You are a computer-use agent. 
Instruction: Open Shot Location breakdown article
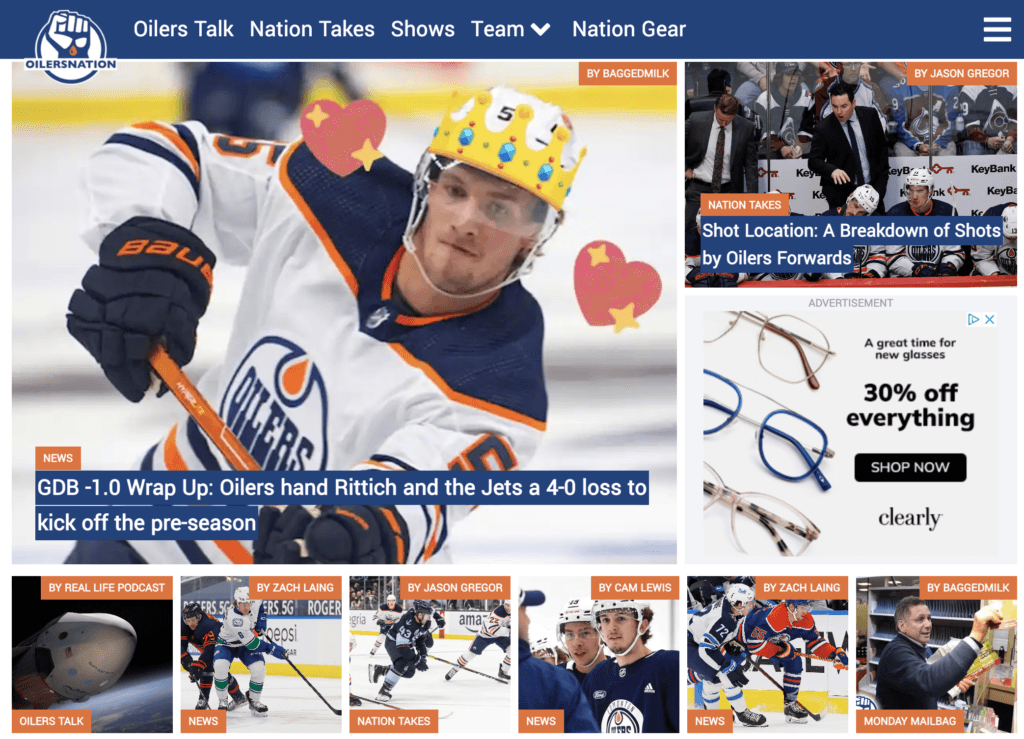click(851, 244)
